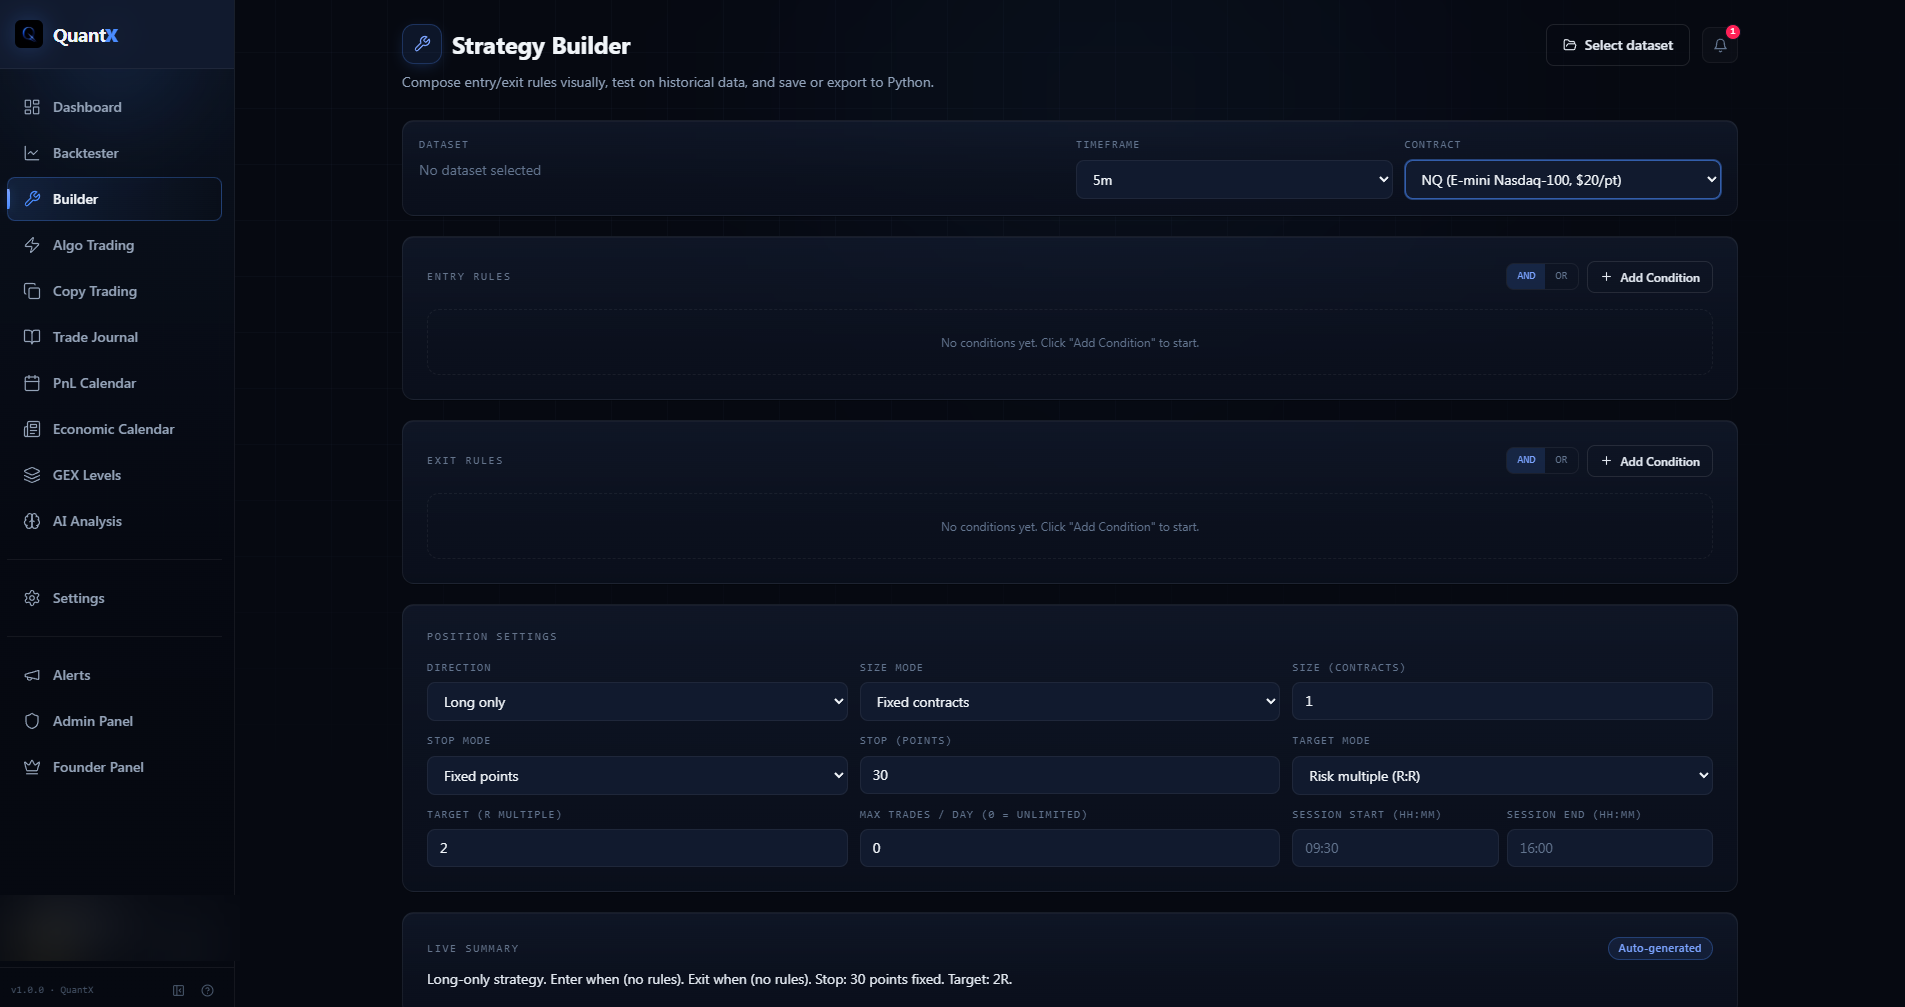
Task: Go to Dashboard page
Action: [x=114, y=107]
